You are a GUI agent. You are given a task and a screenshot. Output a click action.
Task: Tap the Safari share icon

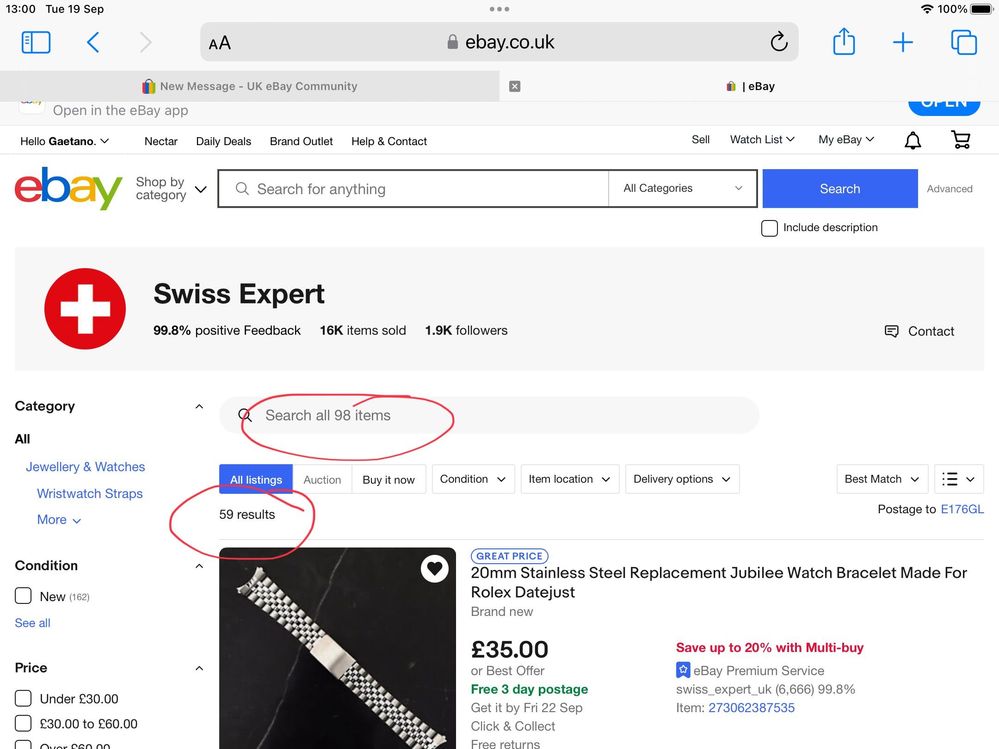coord(844,42)
